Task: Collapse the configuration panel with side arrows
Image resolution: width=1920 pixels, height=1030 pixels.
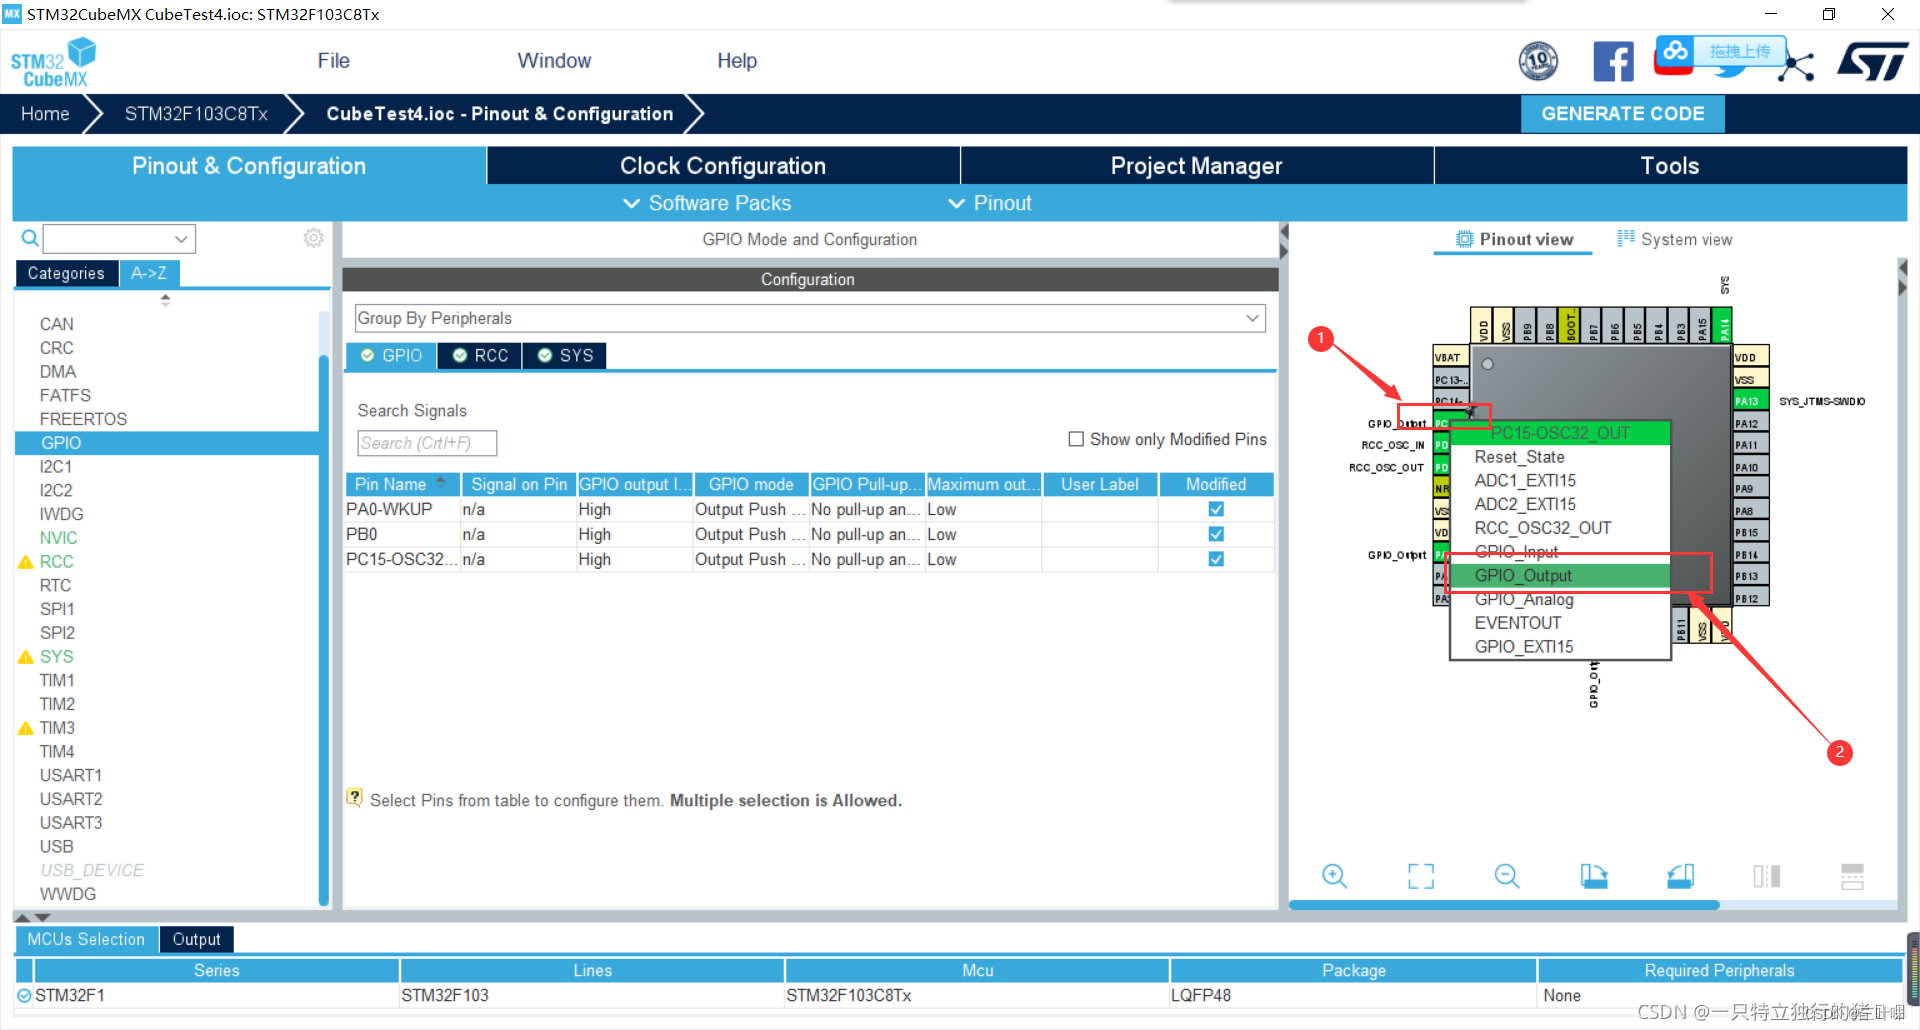Action: tap(1284, 241)
